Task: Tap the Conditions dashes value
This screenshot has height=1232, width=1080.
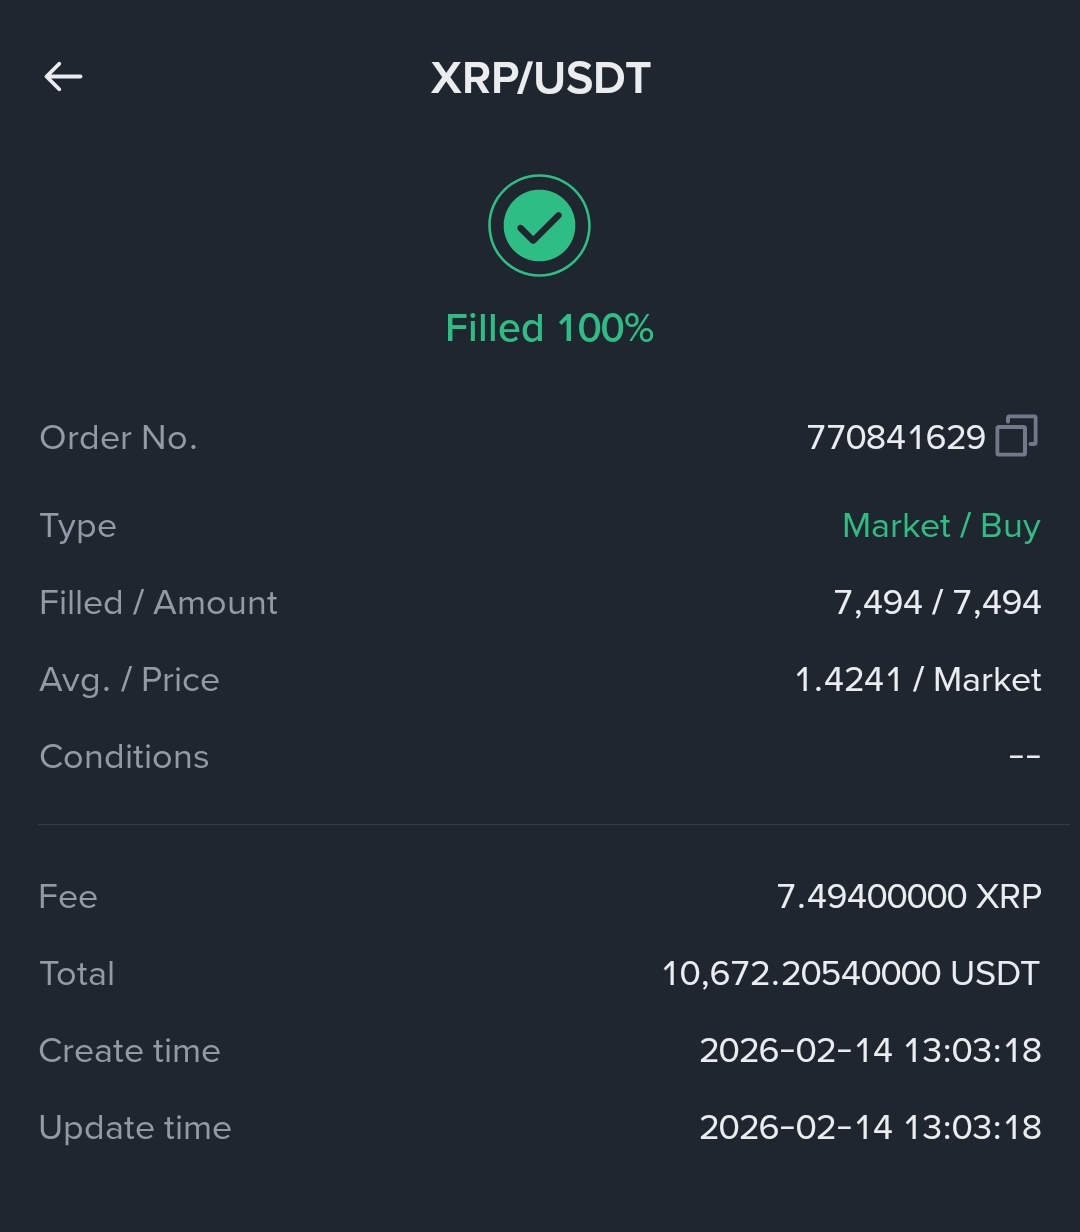Action: pos(1025,757)
